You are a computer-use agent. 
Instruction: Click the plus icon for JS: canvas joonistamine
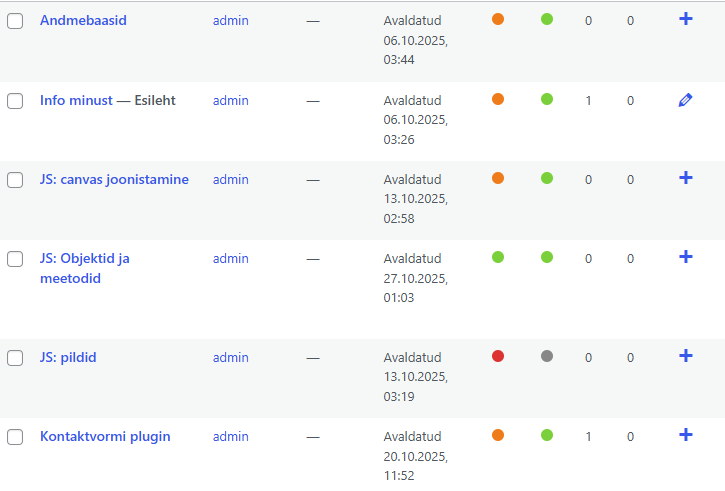(685, 178)
